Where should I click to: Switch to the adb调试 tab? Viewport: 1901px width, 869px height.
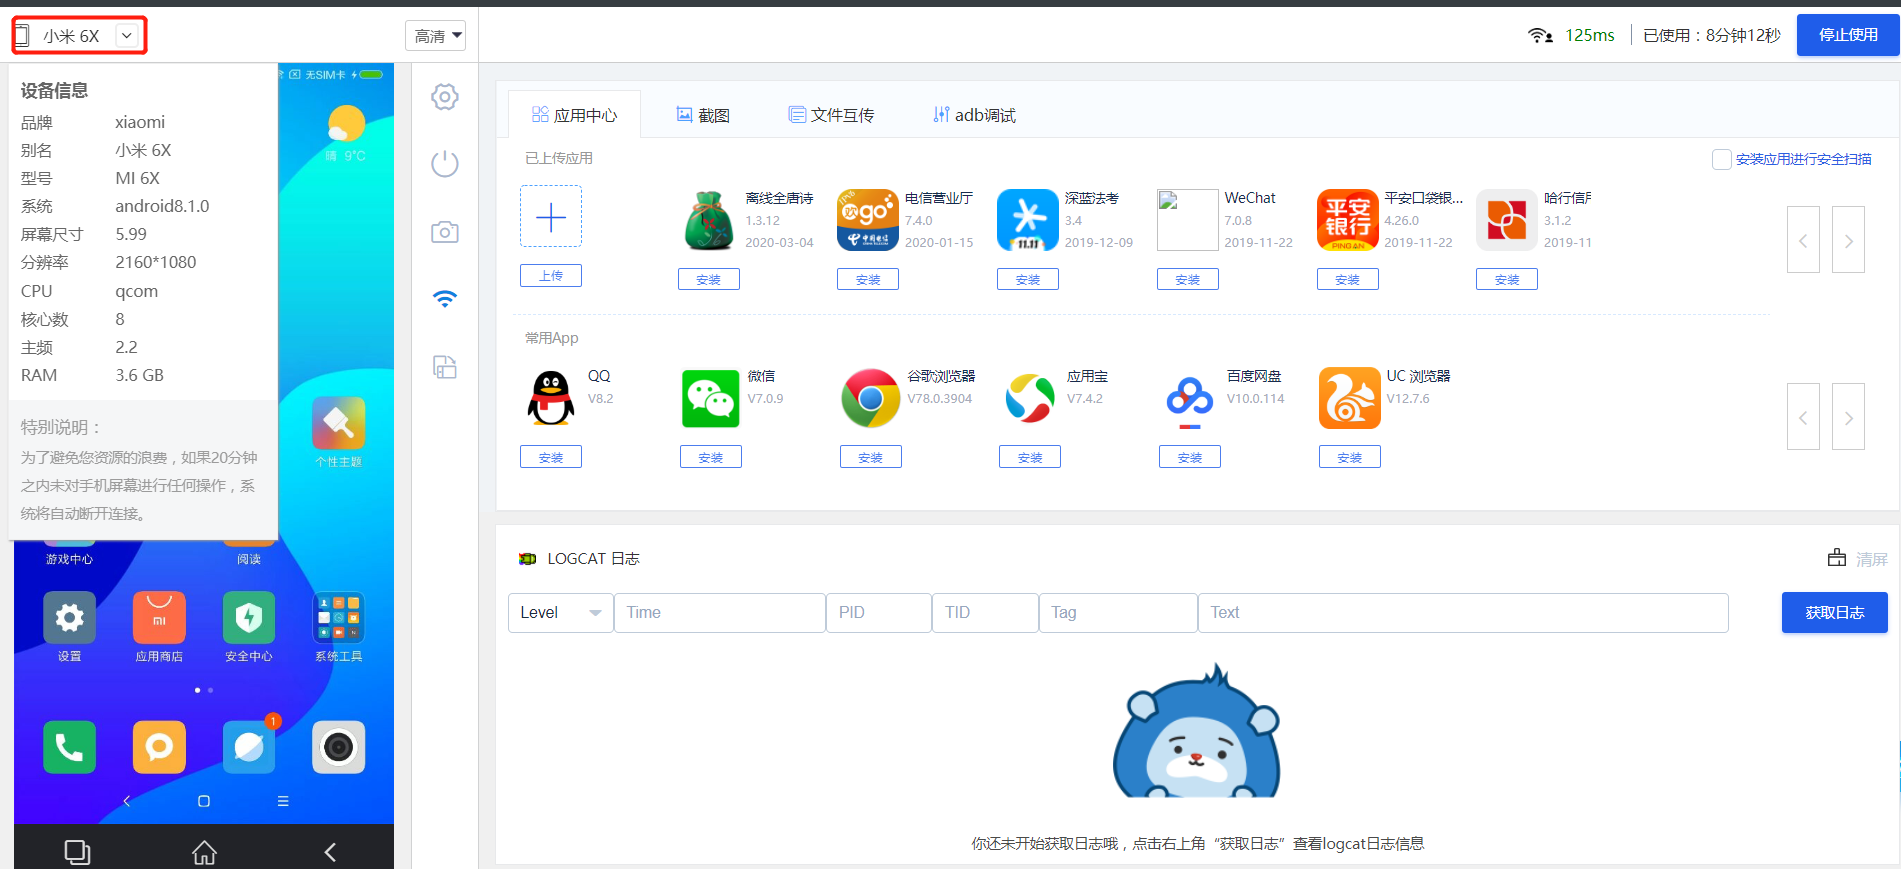tap(974, 115)
